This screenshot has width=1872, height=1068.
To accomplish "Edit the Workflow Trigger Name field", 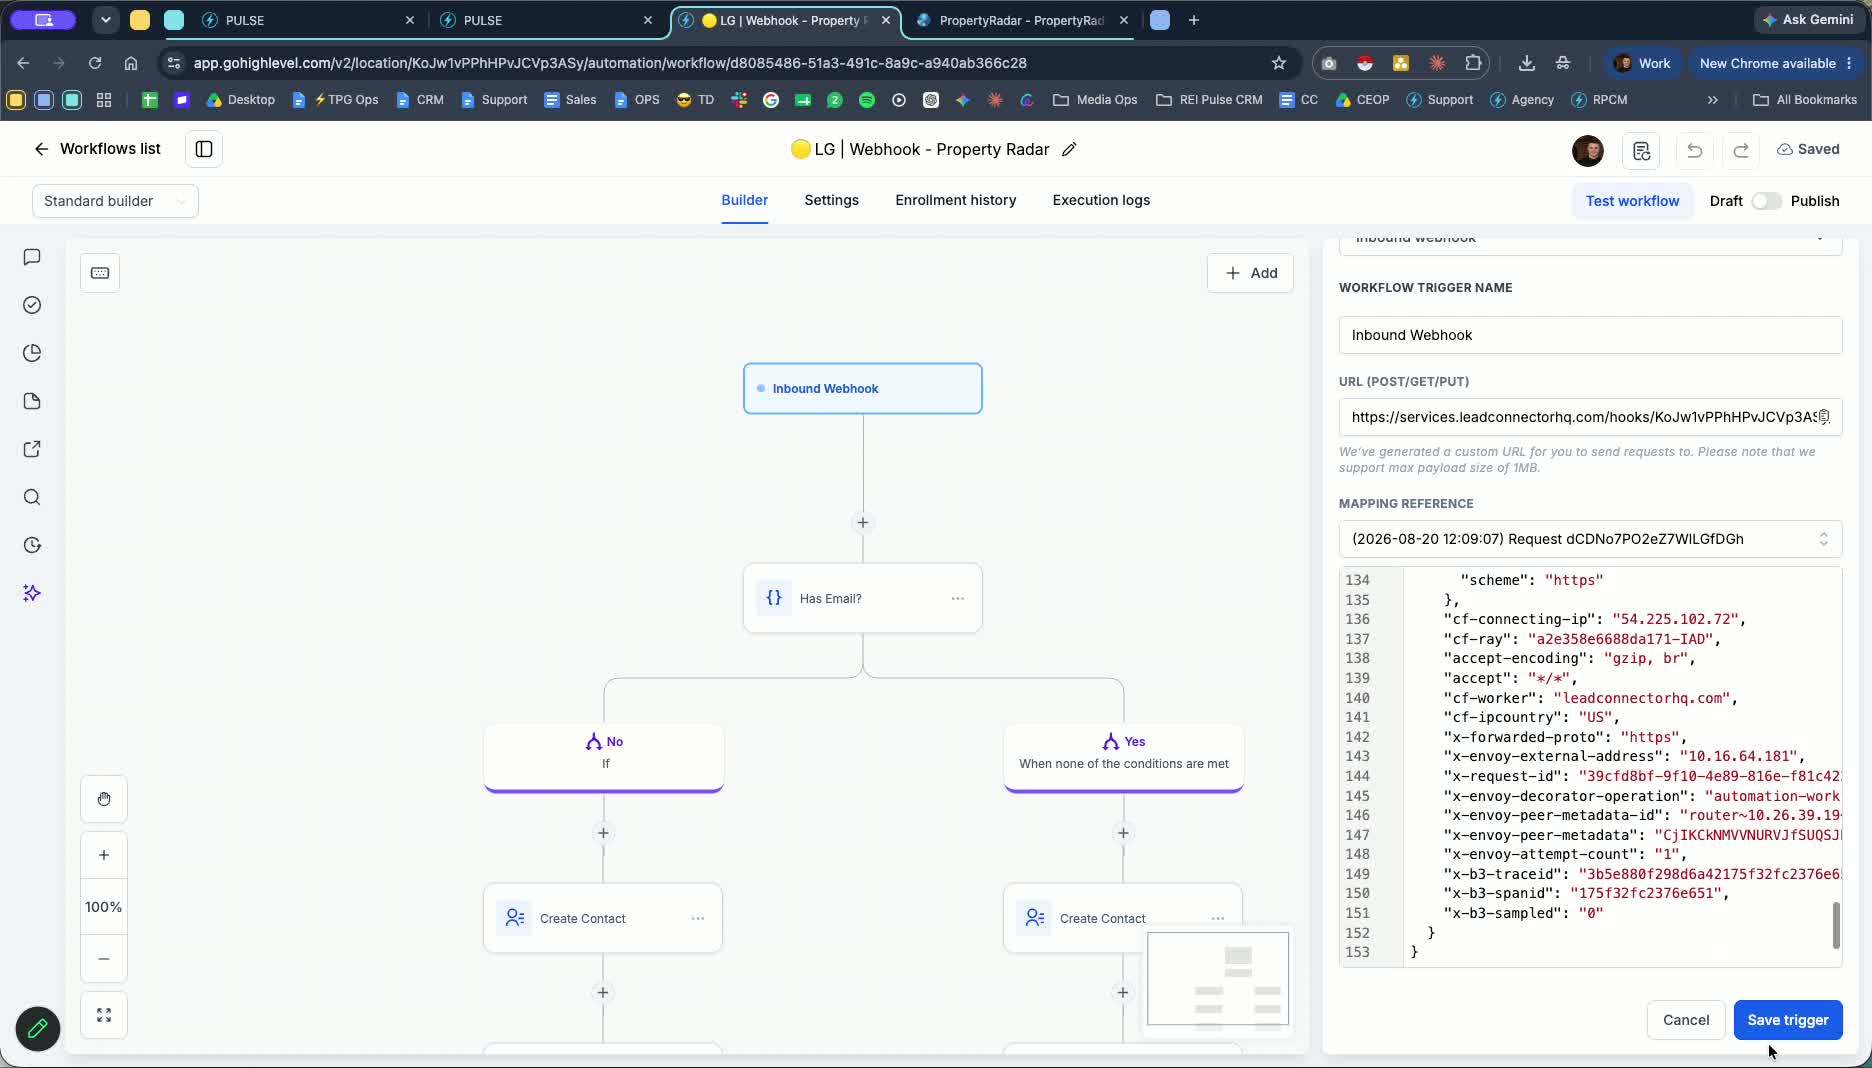I will coord(1590,335).
